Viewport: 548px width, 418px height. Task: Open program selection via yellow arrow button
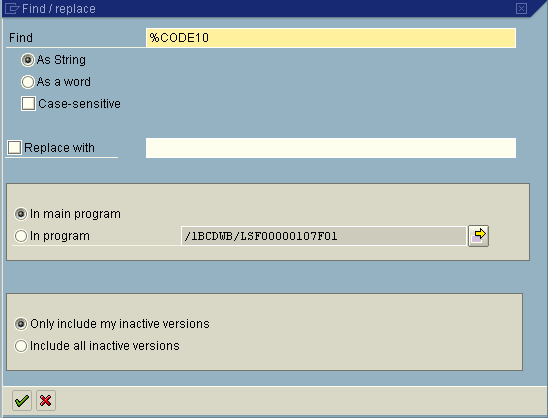478,236
